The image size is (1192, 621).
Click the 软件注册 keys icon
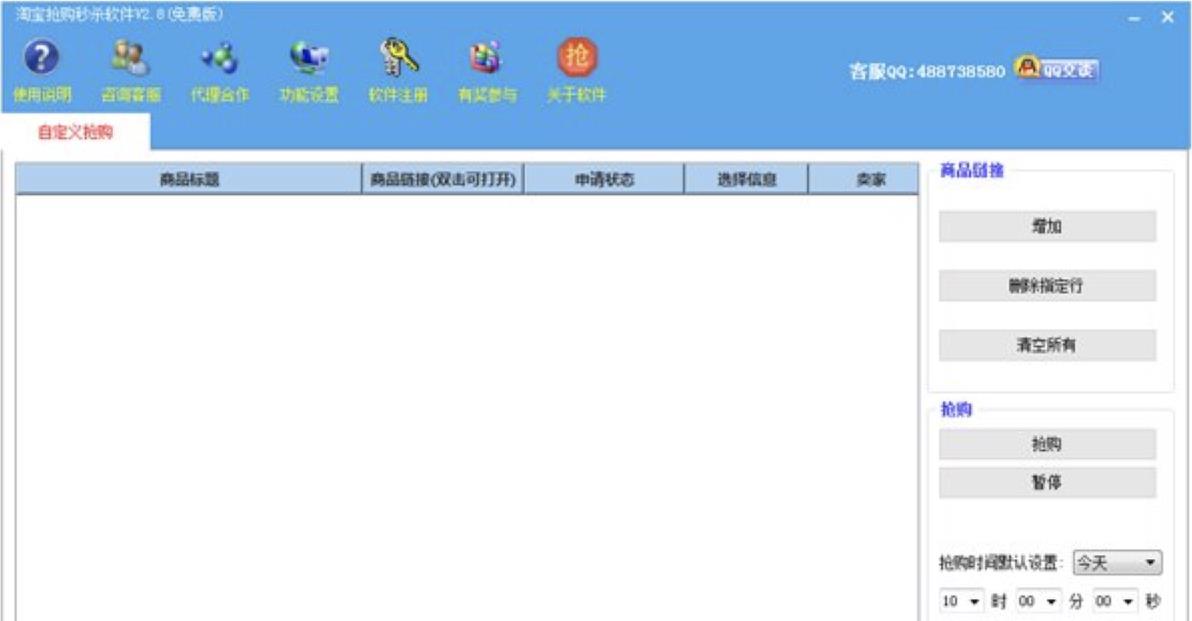[x=398, y=69]
